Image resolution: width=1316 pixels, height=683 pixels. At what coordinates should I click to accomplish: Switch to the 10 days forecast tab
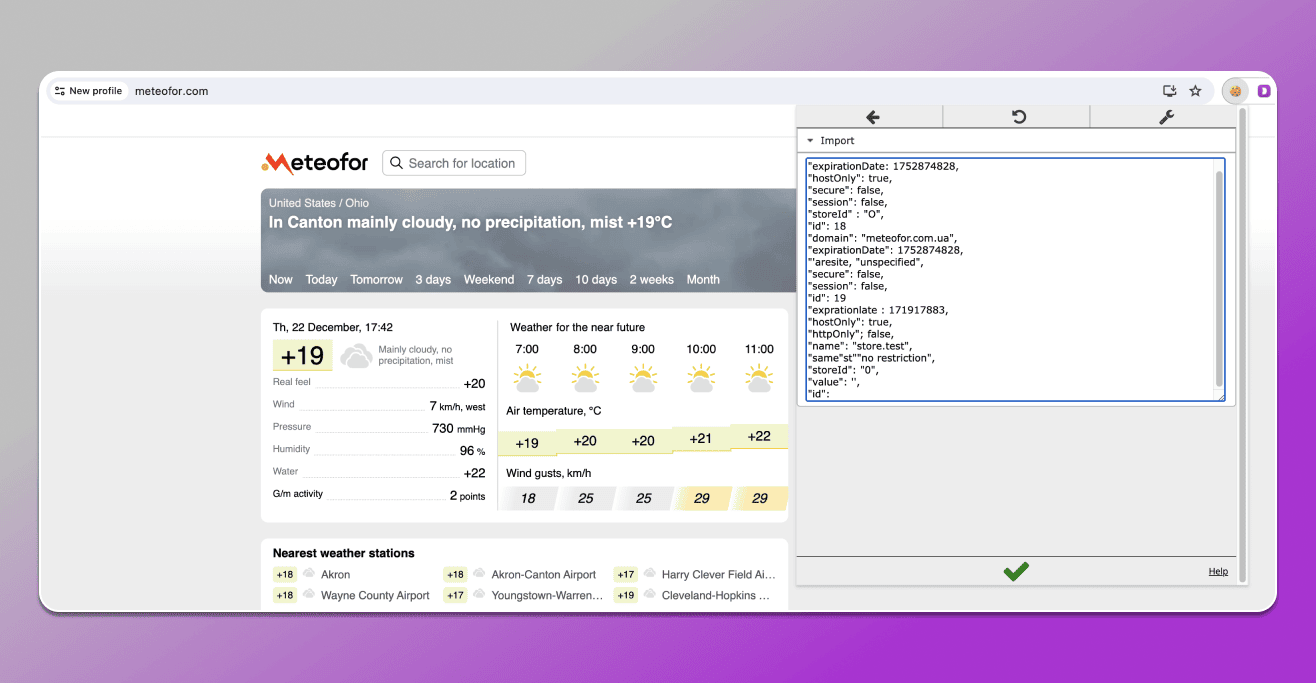coord(596,280)
